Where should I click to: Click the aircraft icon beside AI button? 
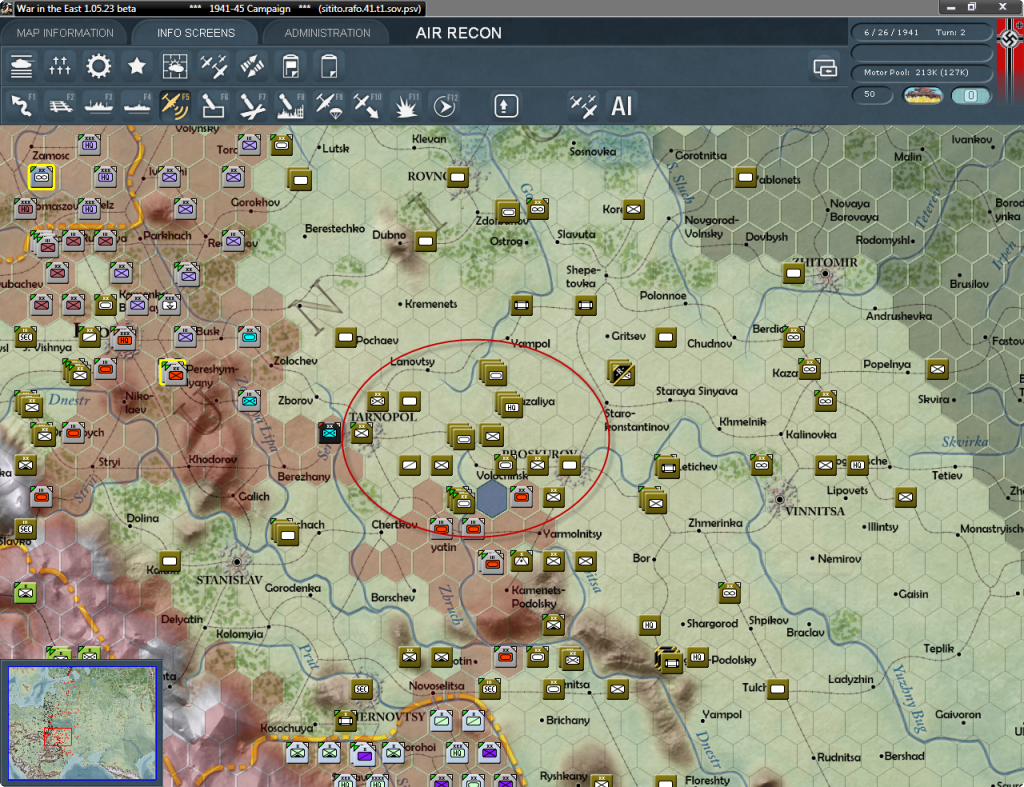pyautogui.click(x=583, y=106)
